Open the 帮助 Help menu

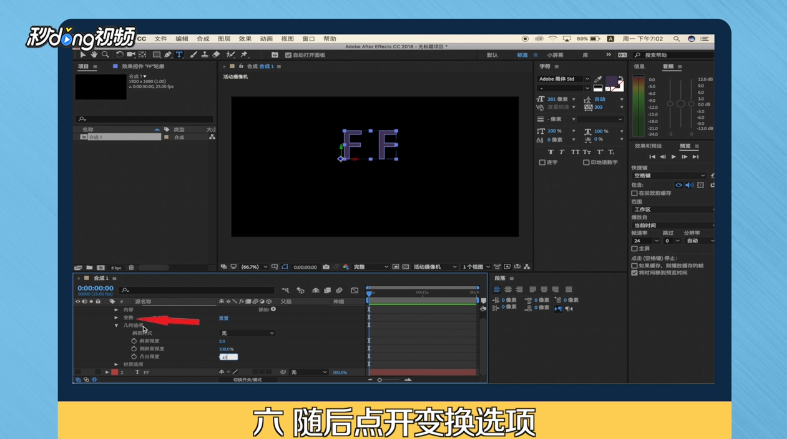click(330, 39)
